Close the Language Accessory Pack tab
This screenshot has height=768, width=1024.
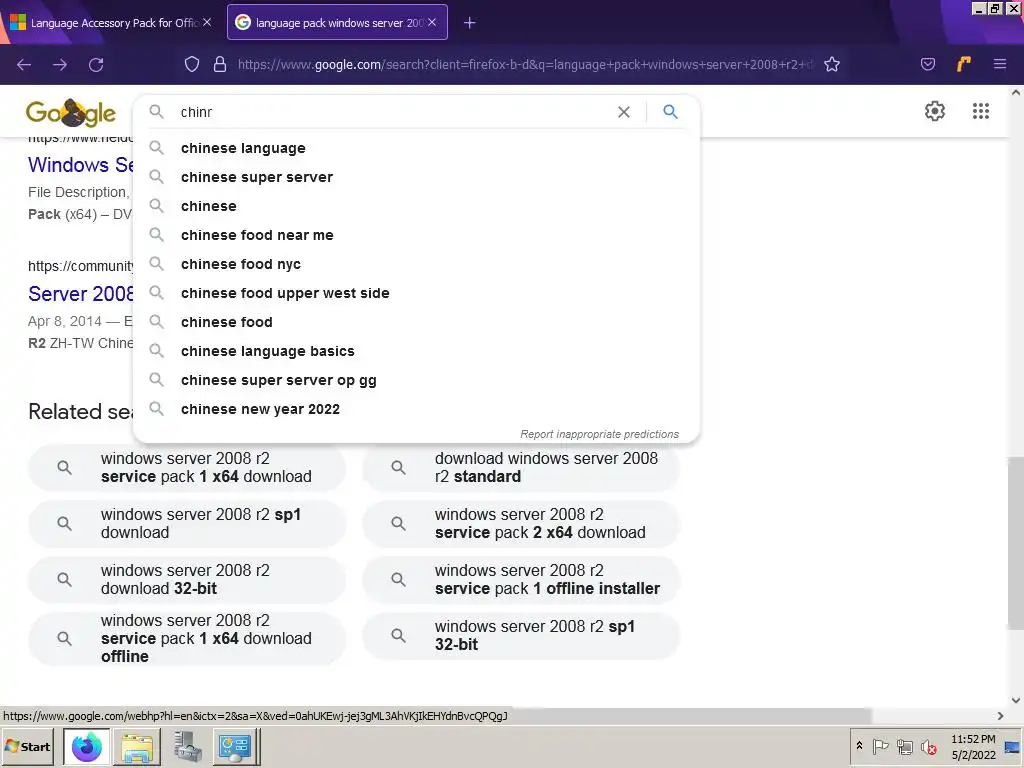pos(207,22)
